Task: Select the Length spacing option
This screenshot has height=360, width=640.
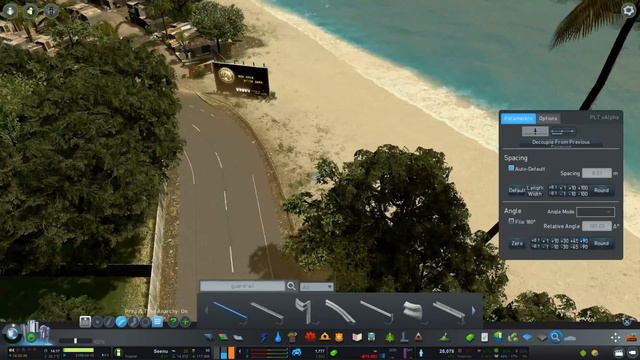Action: (x=535, y=188)
